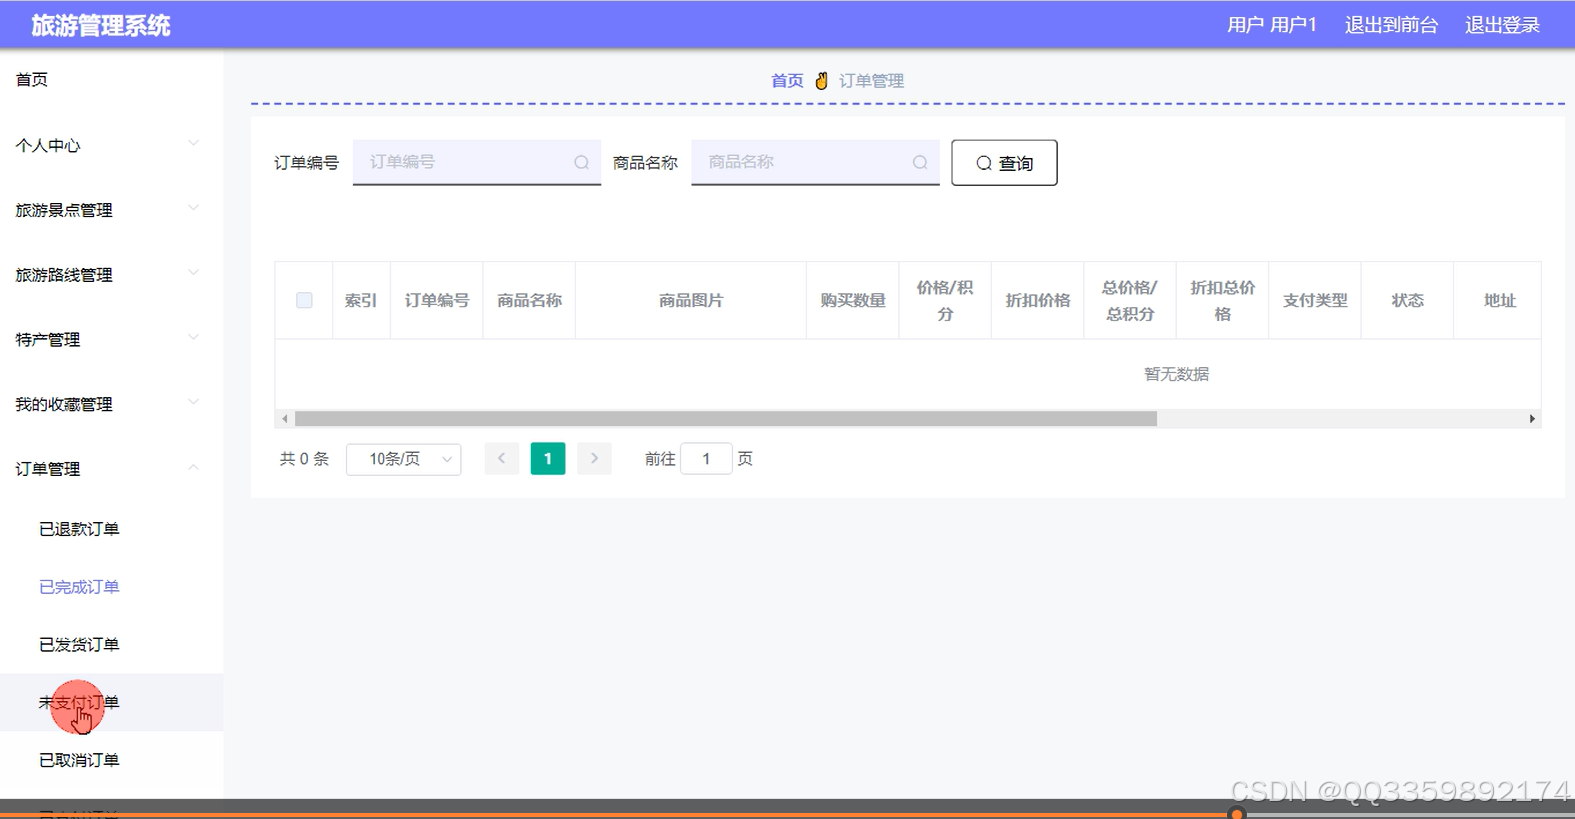1575x819 pixels.
Task: Toggle the select-all checkbox in table header
Action: pos(304,300)
